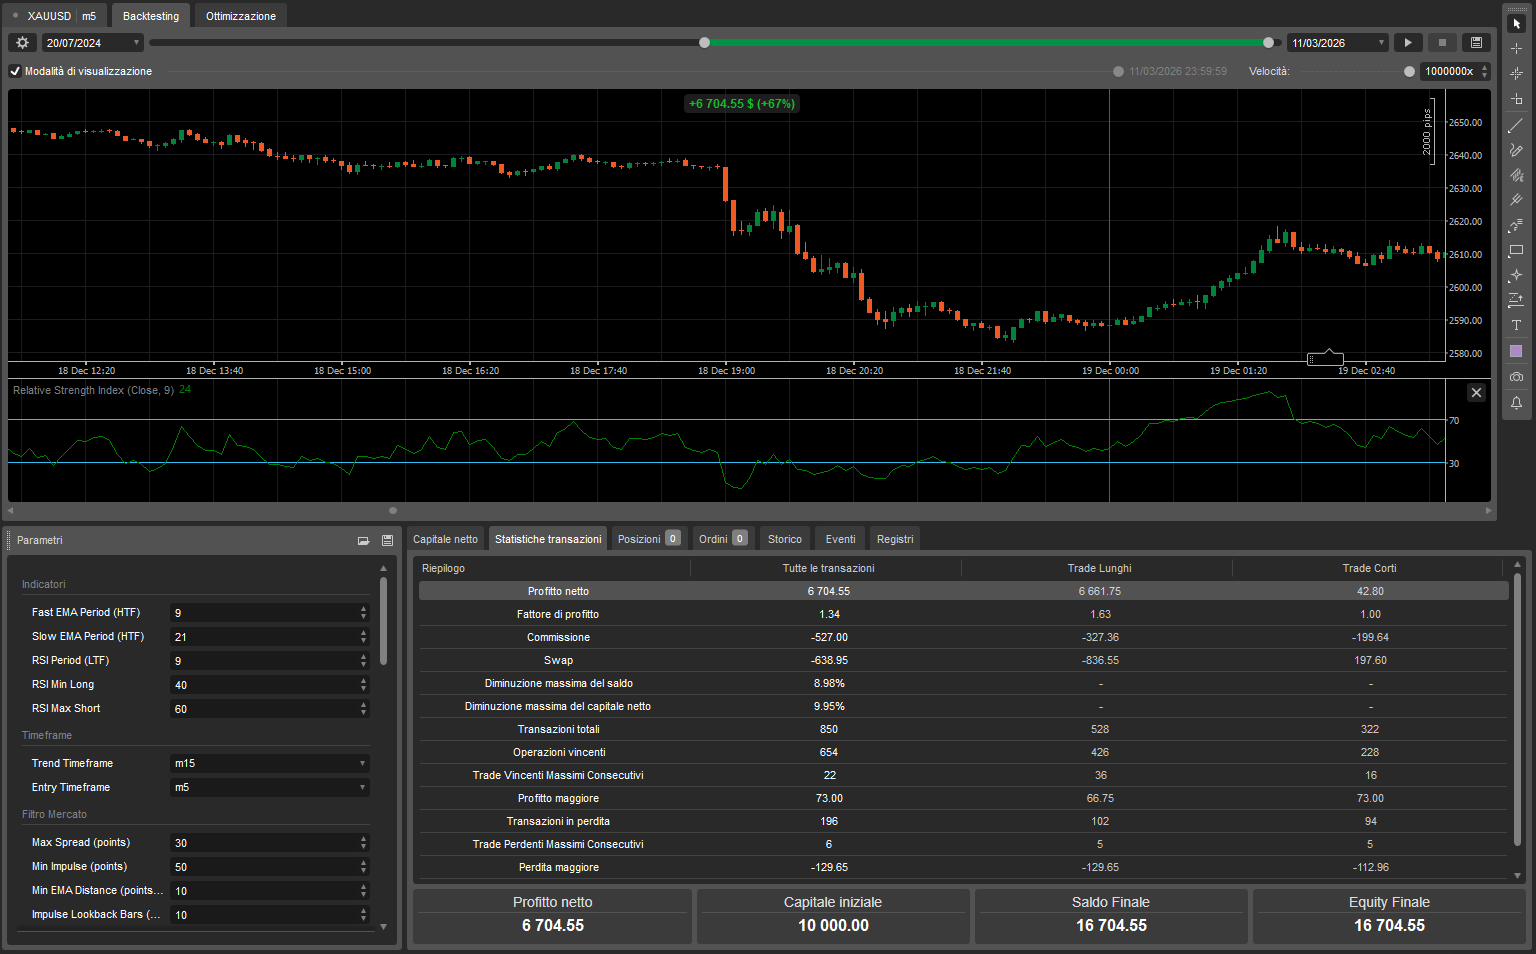Adjust RSI Min Long stepper arrows
This screenshot has width=1536, height=954.
(x=363, y=684)
